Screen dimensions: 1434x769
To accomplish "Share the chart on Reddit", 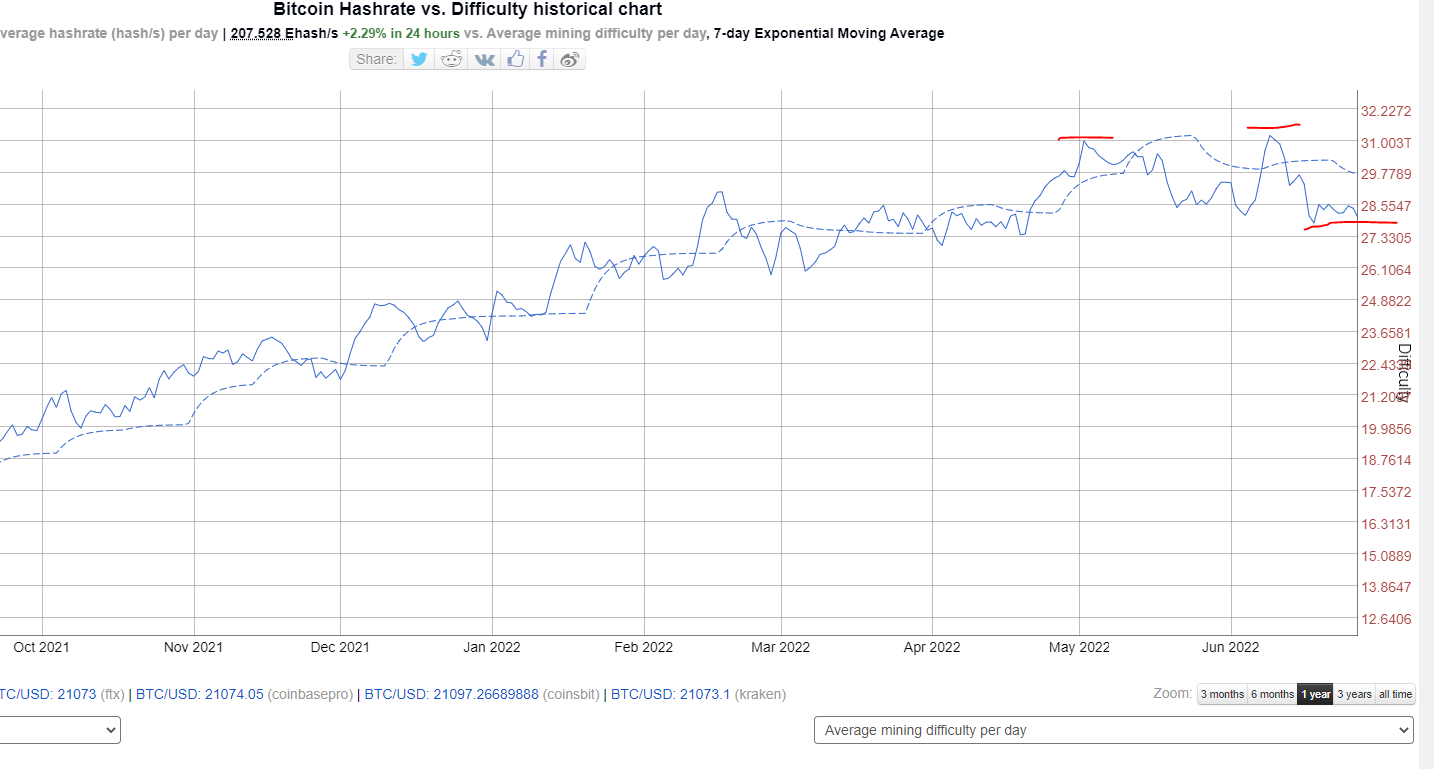I will pyautogui.click(x=452, y=59).
